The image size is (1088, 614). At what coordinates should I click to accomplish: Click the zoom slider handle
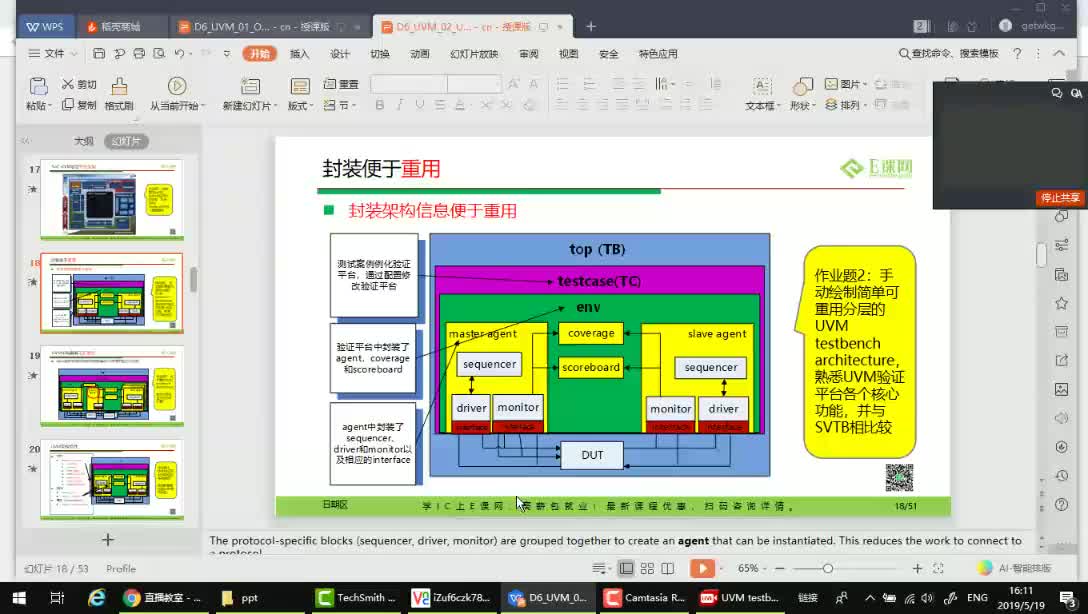tap(827, 568)
